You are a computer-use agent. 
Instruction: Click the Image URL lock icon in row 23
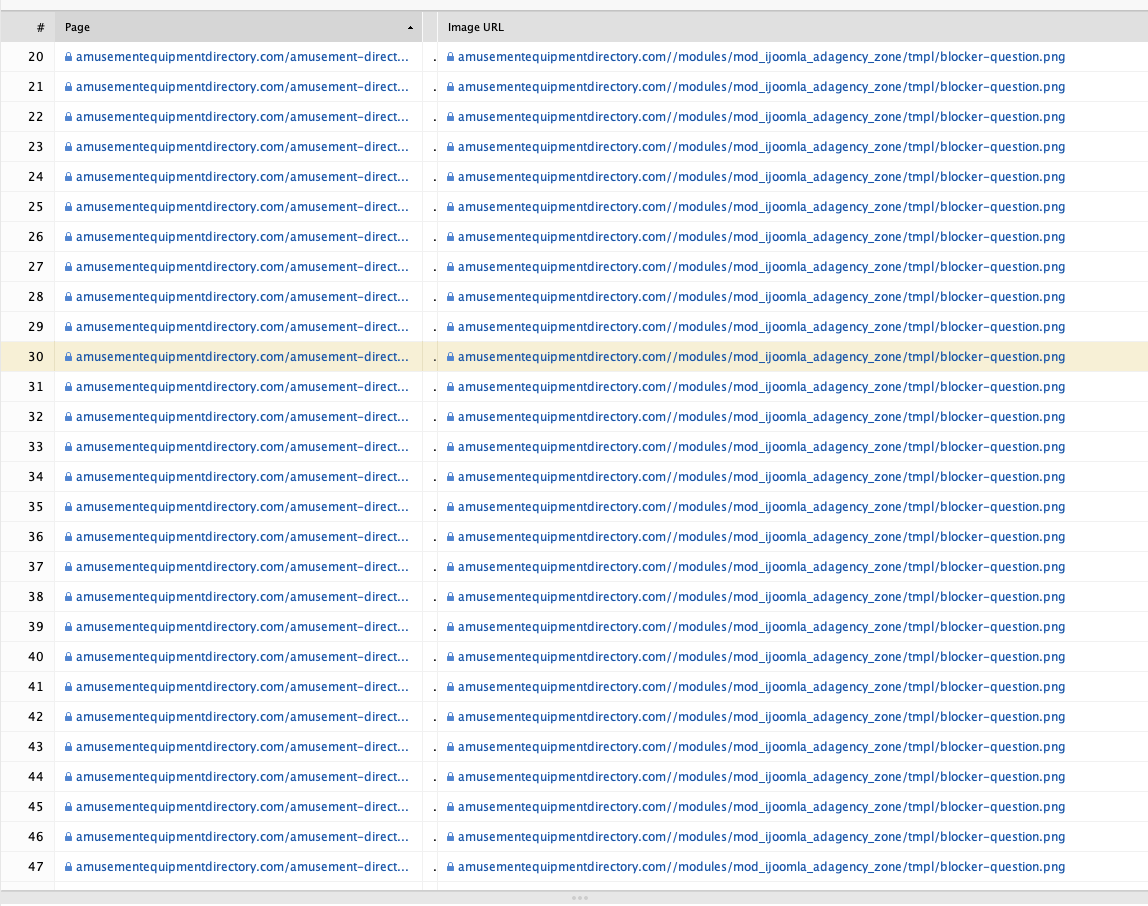450,146
